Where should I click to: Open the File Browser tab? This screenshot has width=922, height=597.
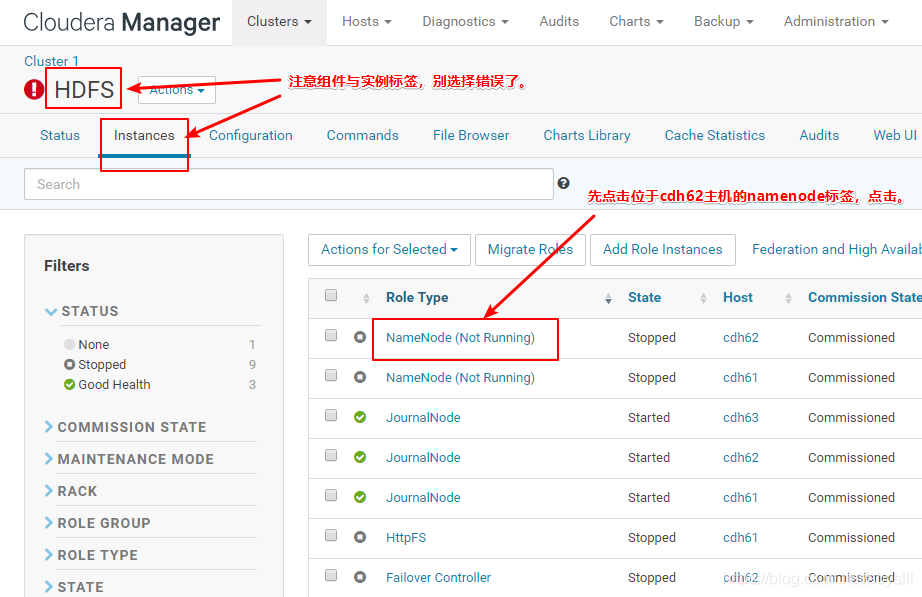pos(471,135)
